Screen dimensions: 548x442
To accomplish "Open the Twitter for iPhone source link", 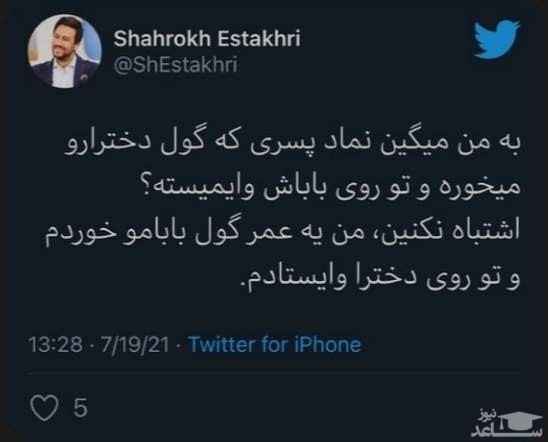I will point(275,345).
